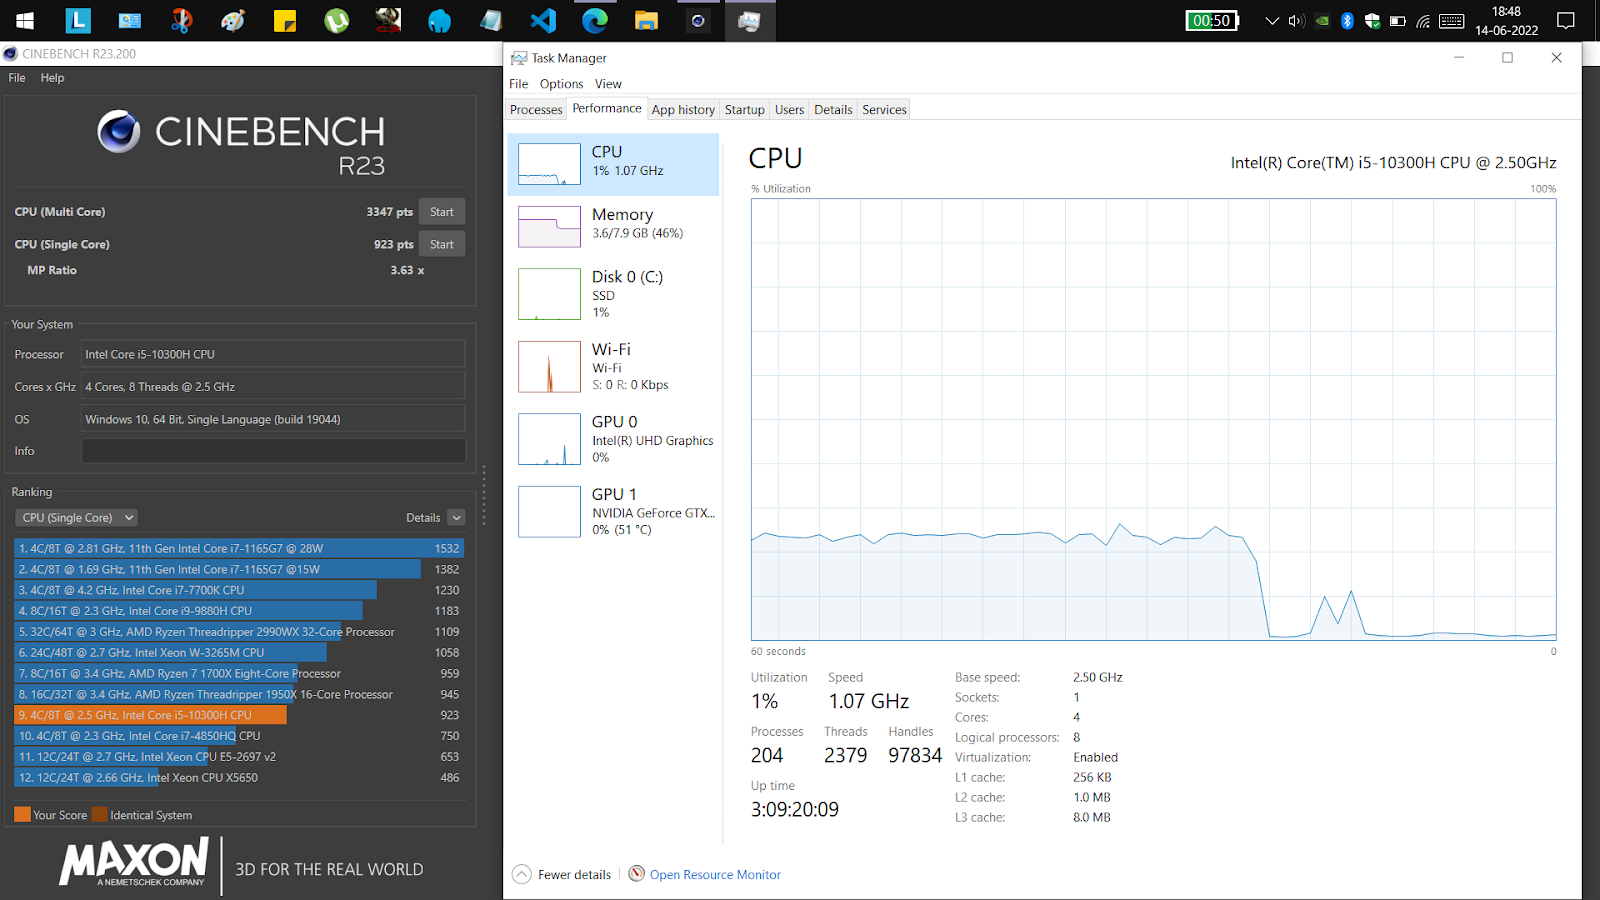Select the Core i7-4850HQ ranking row
Viewport: 1600px width, 900px height.
(239, 736)
